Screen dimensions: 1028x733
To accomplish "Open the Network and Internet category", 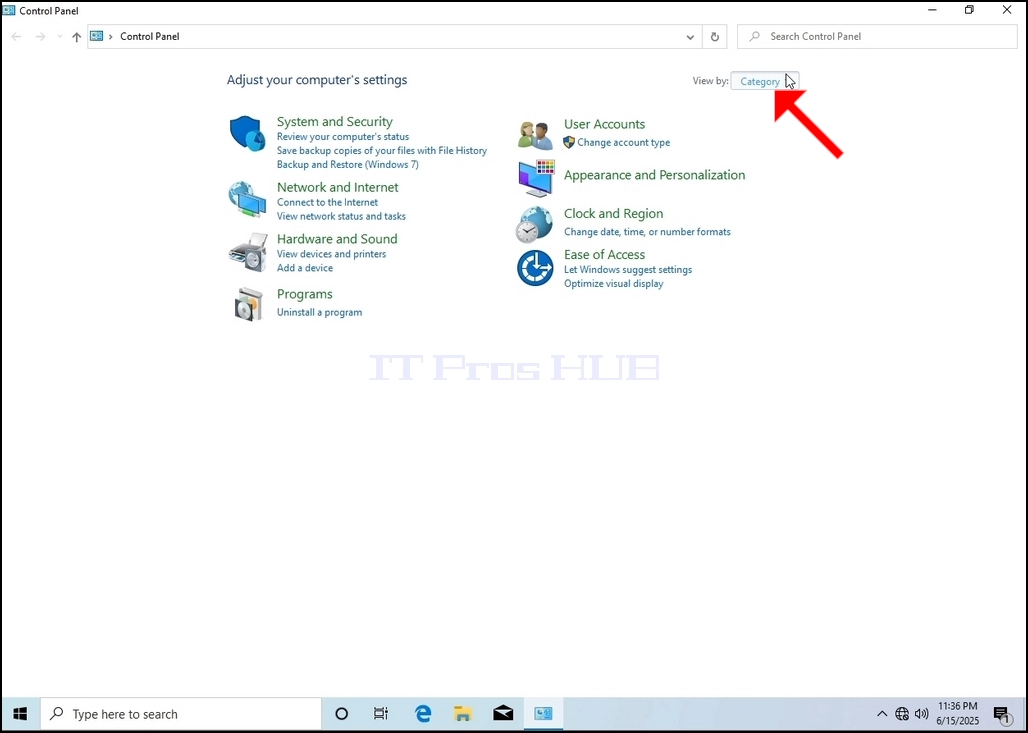I will [x=338, y=187].
